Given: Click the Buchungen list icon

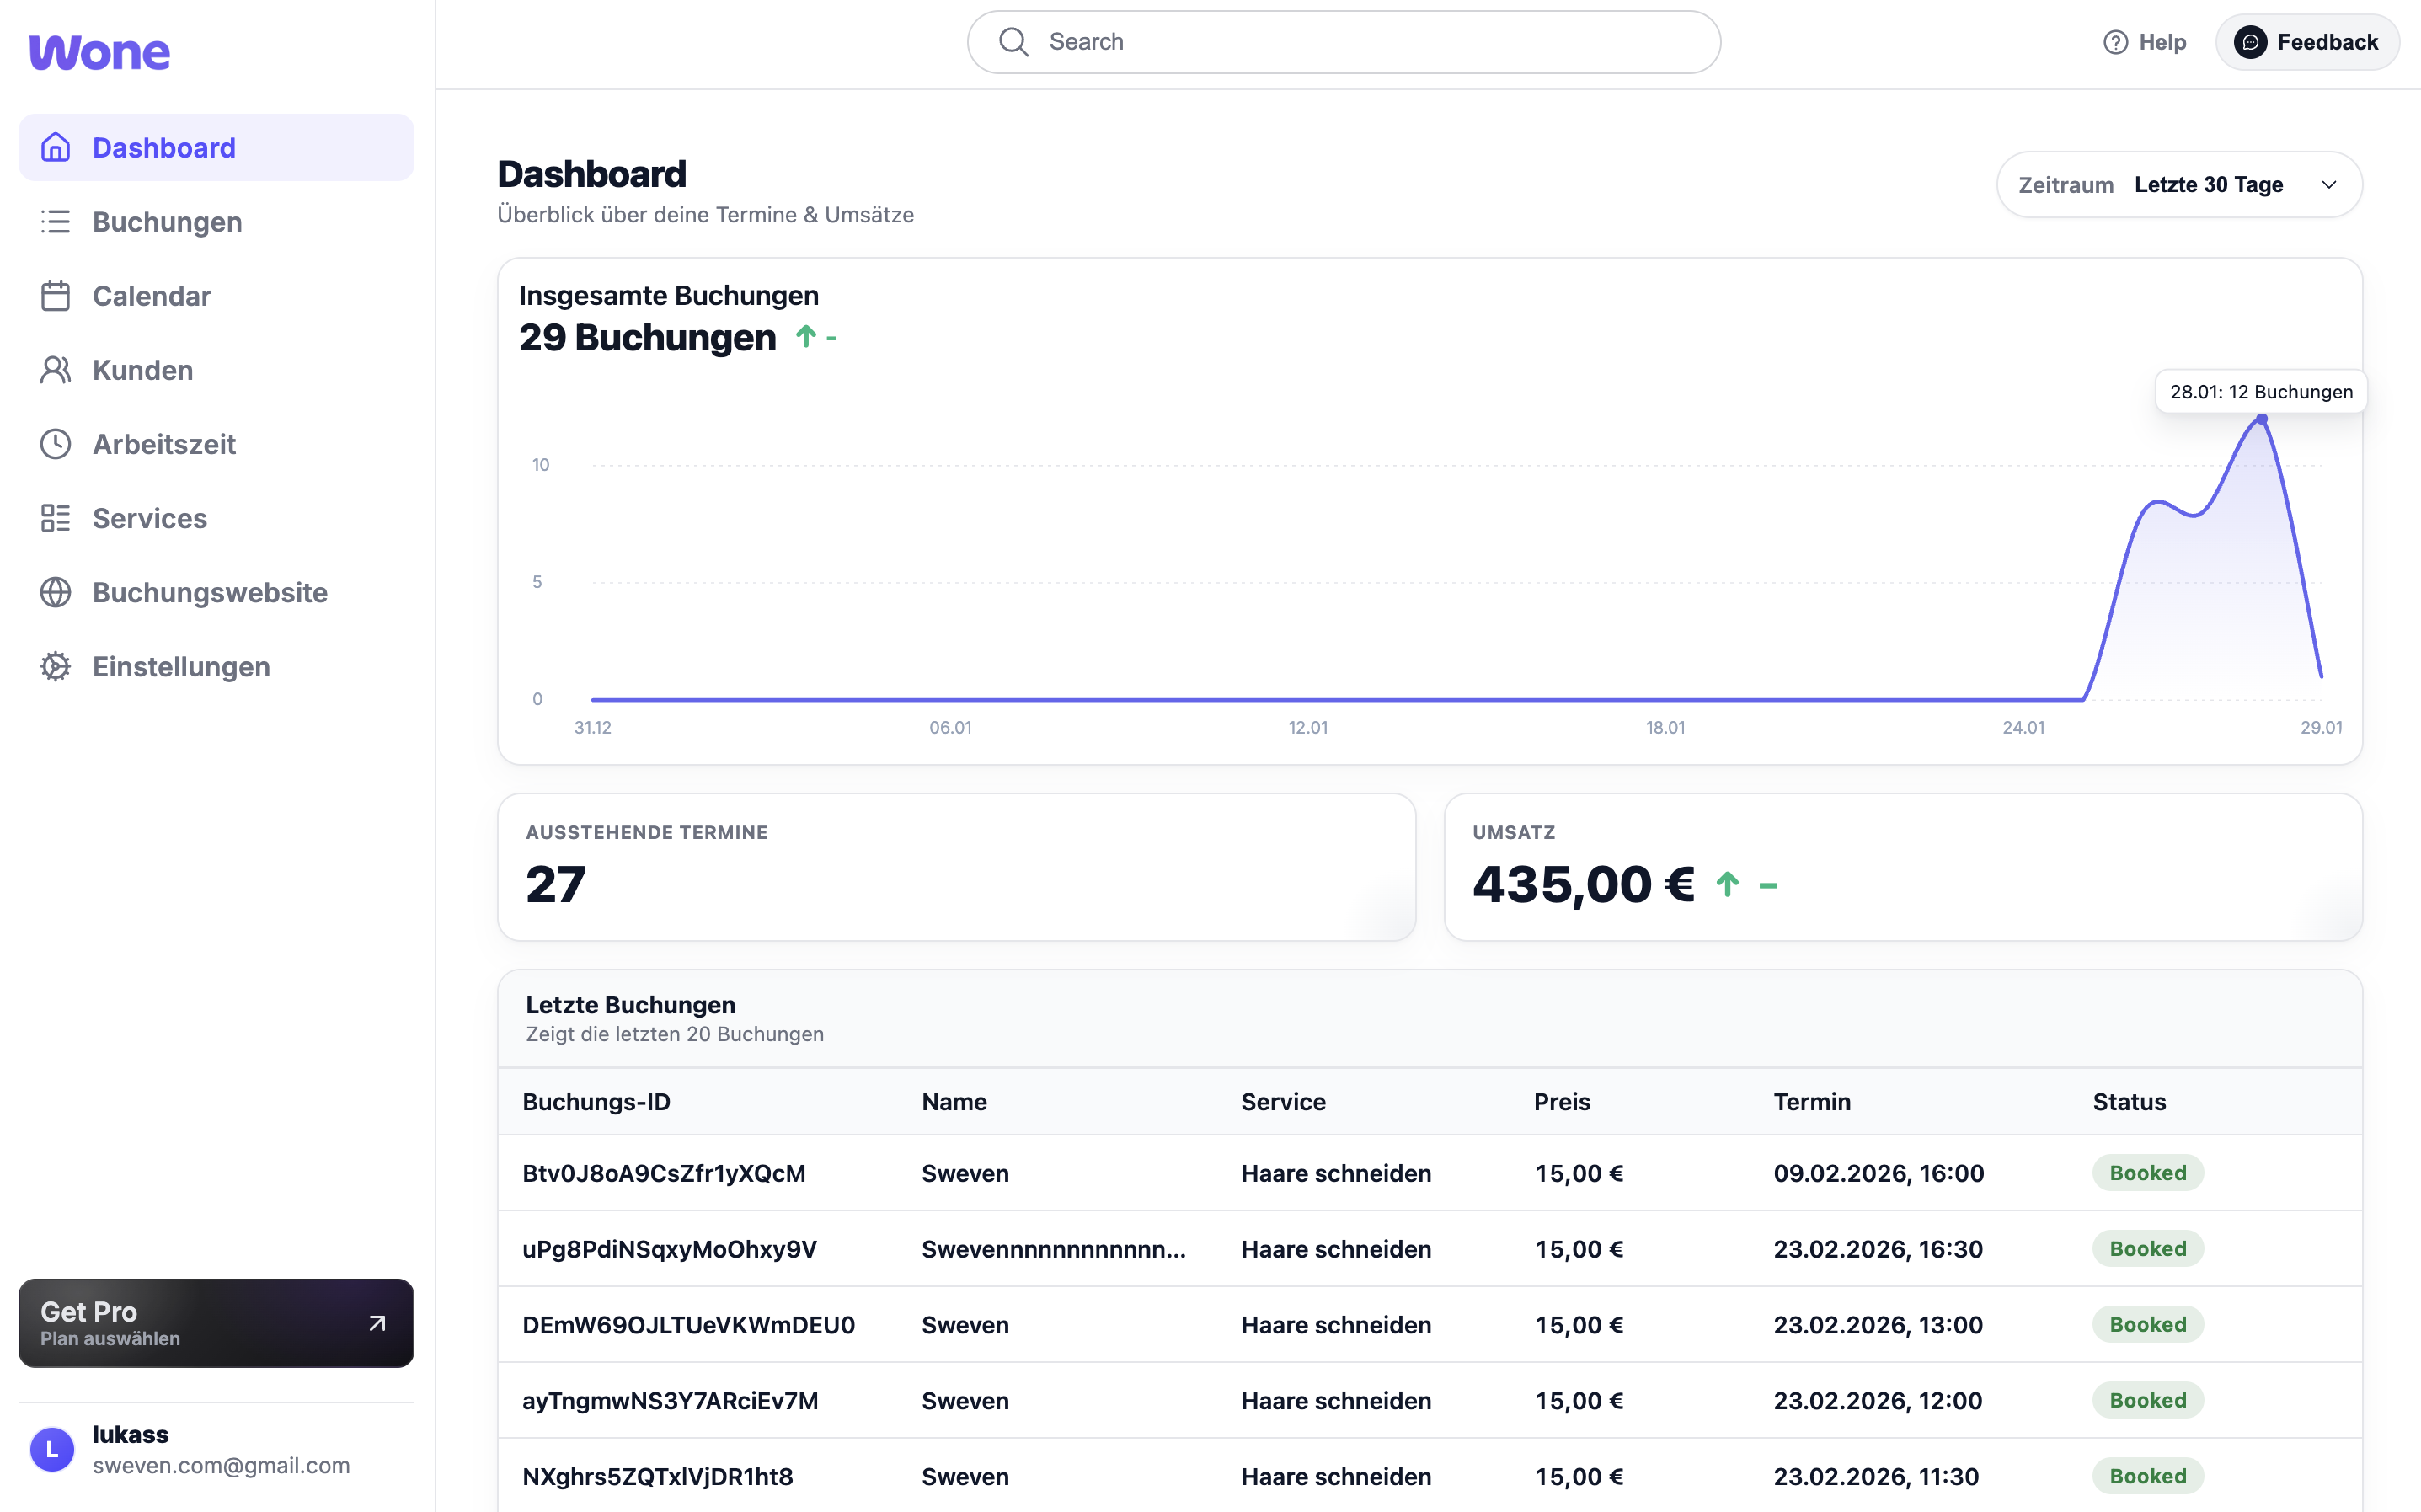Looking at the screenshot, I should [x=56, y=221].
